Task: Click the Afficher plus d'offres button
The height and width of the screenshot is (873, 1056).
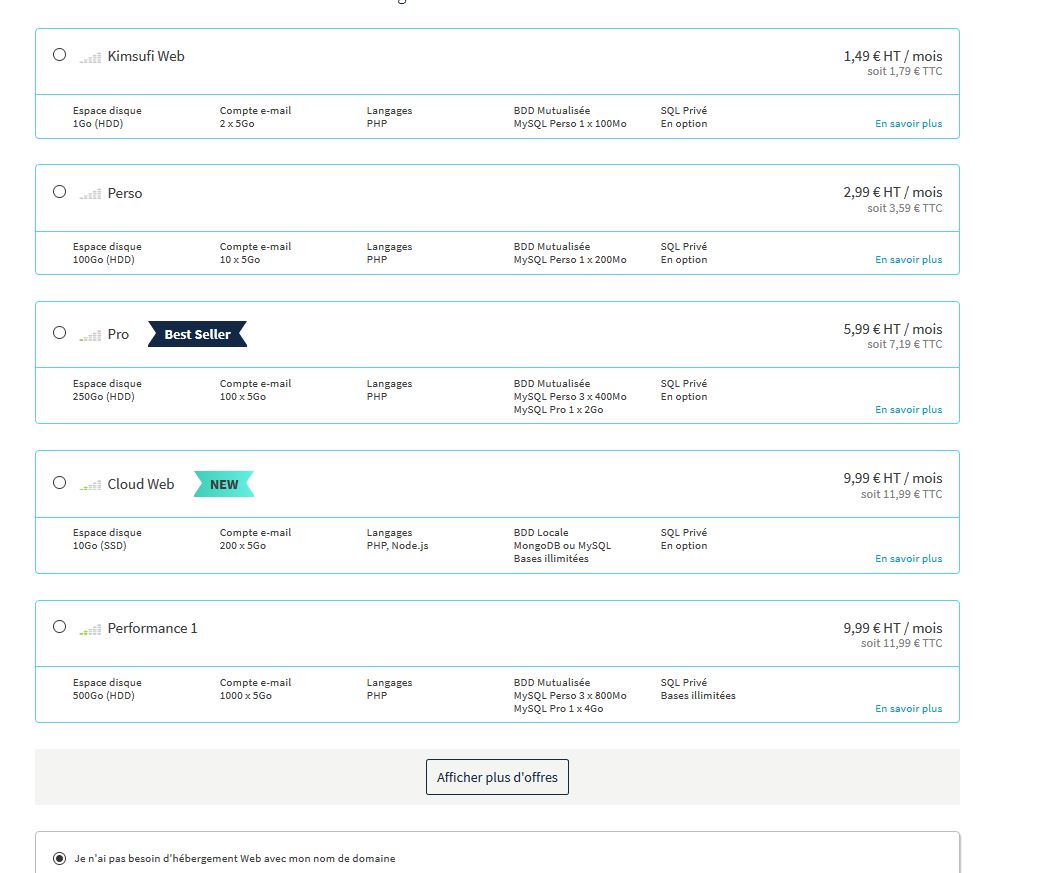Action: [497, 777]
